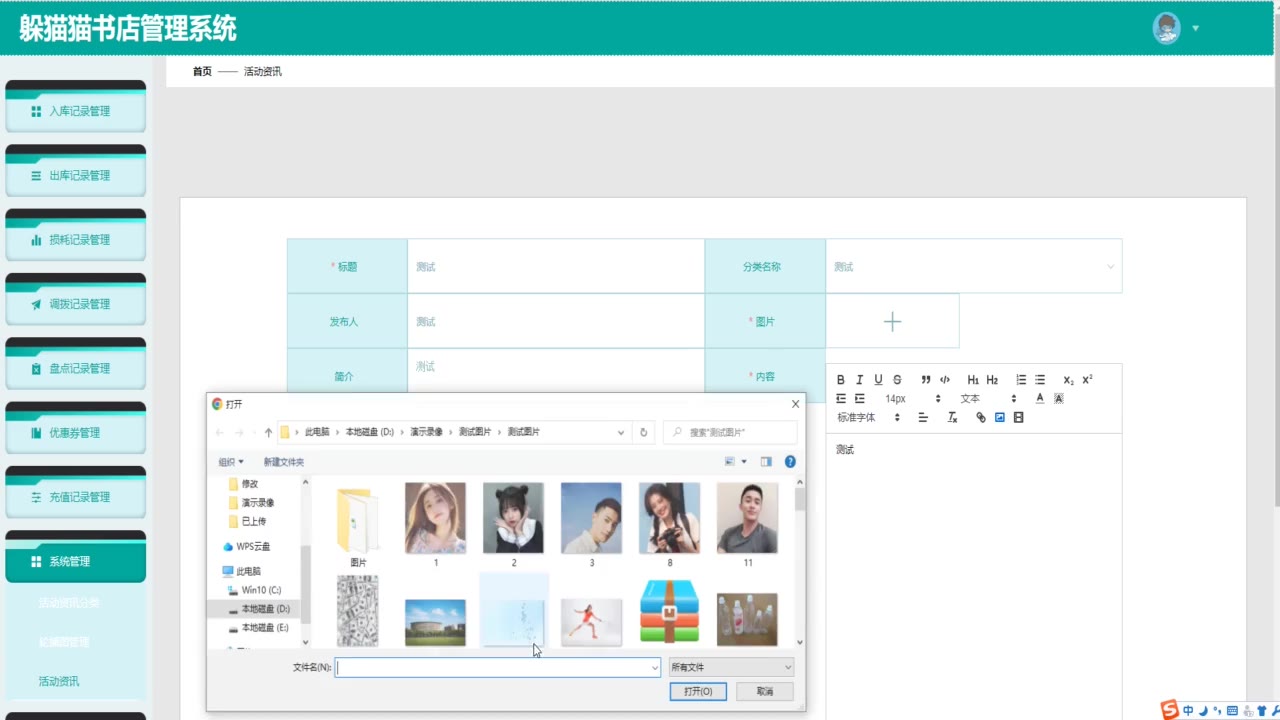Open the 所有文件 file type dropdown

[x=731, y=667]
